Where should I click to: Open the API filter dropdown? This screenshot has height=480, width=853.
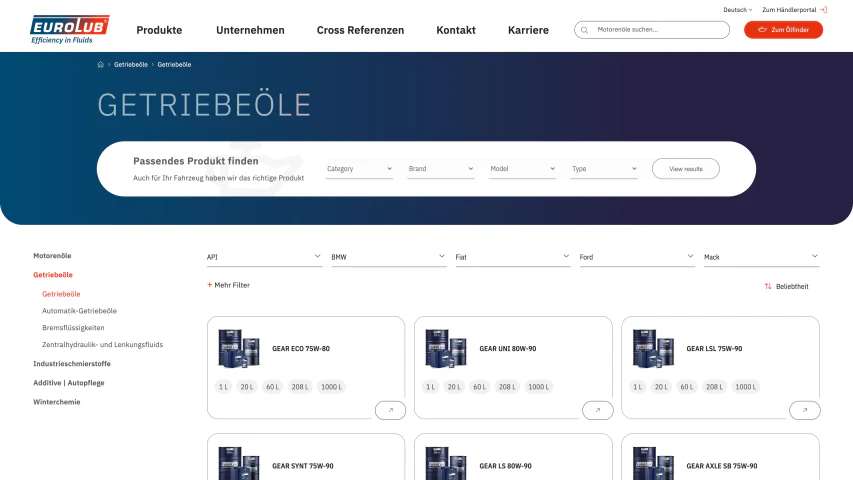[264, 257]
